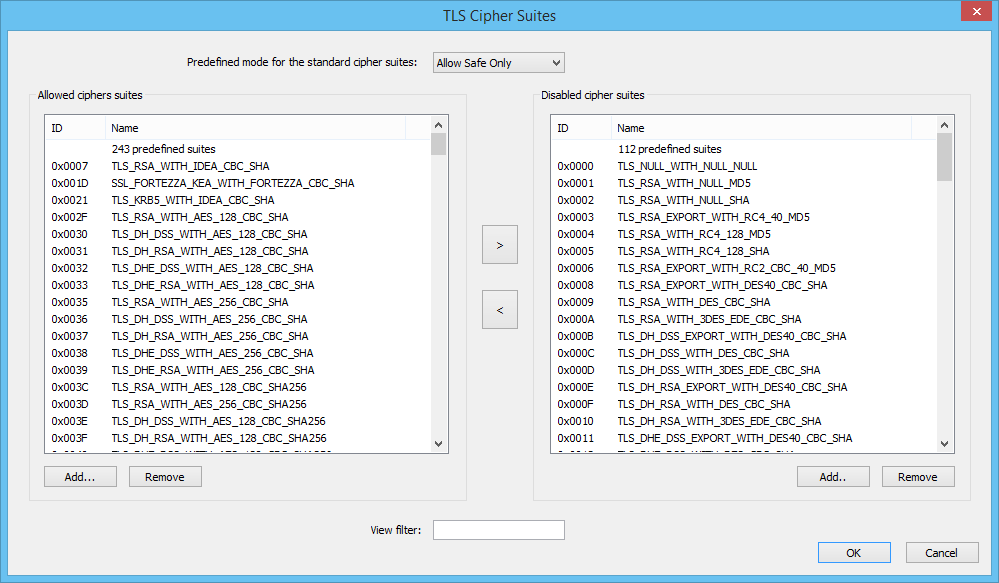Select TLS_DH_RSA_EXPORT_WITH_DES40_CBC_SHA row

(x=744, y=387)
